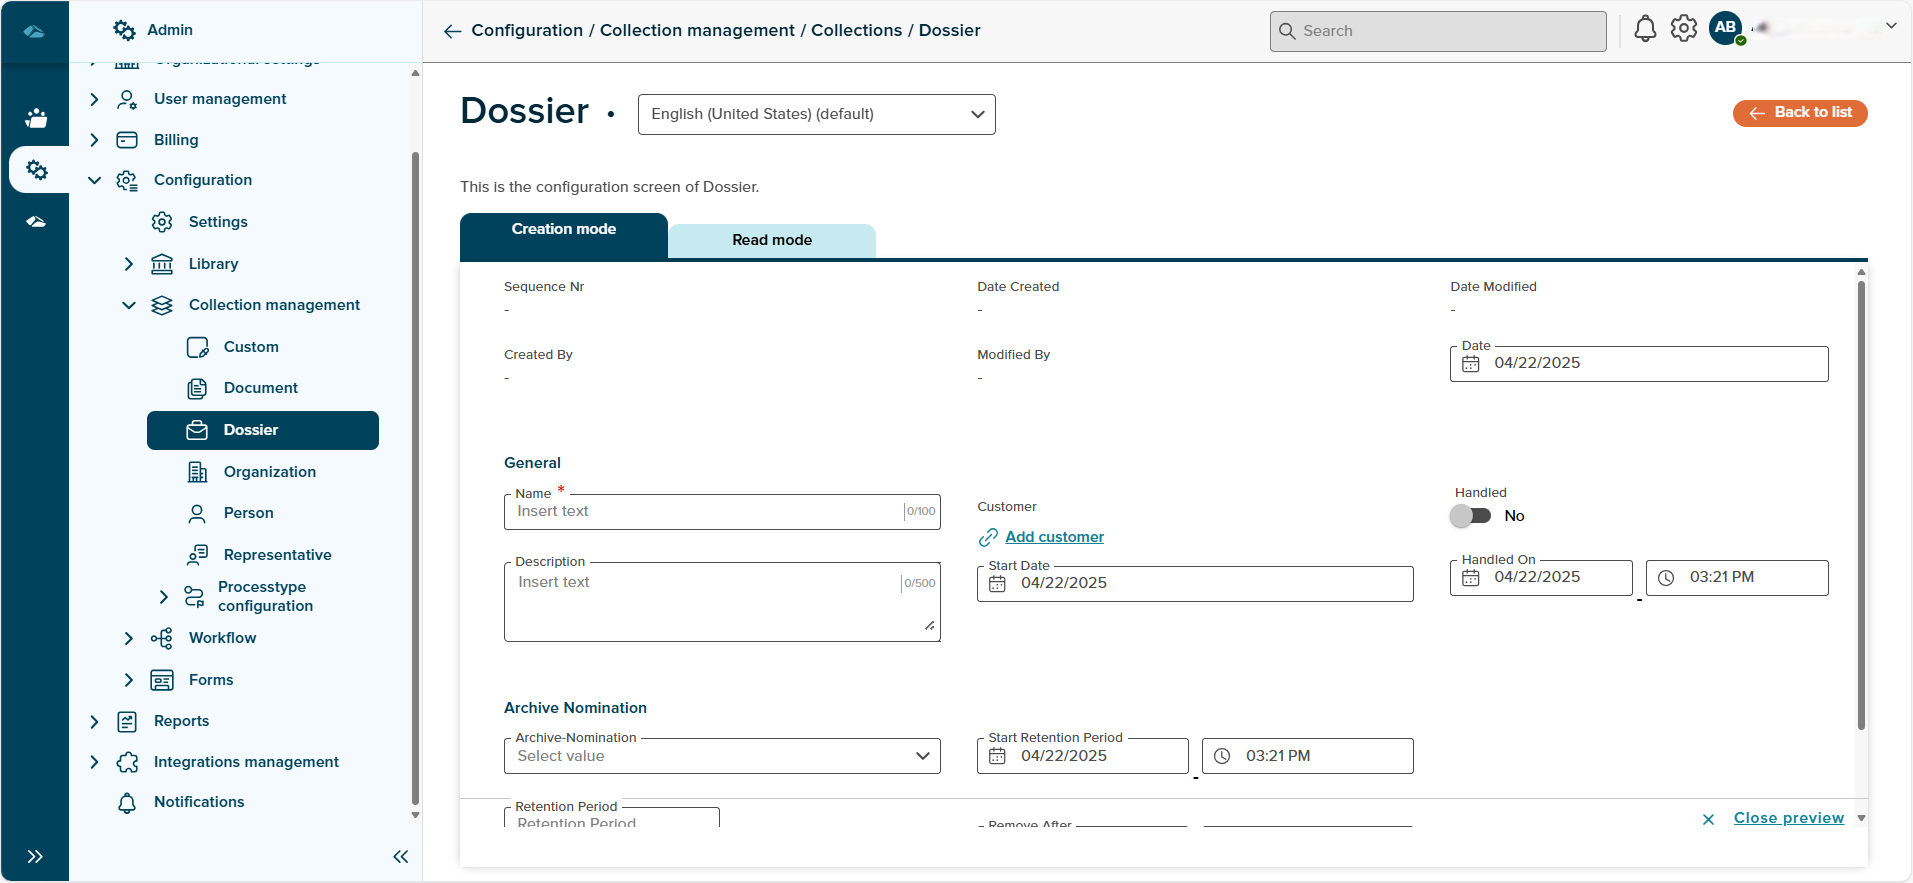Click the calendar icon in Start Date field
The image size is (1913, 883).
[x=997, y=584]
